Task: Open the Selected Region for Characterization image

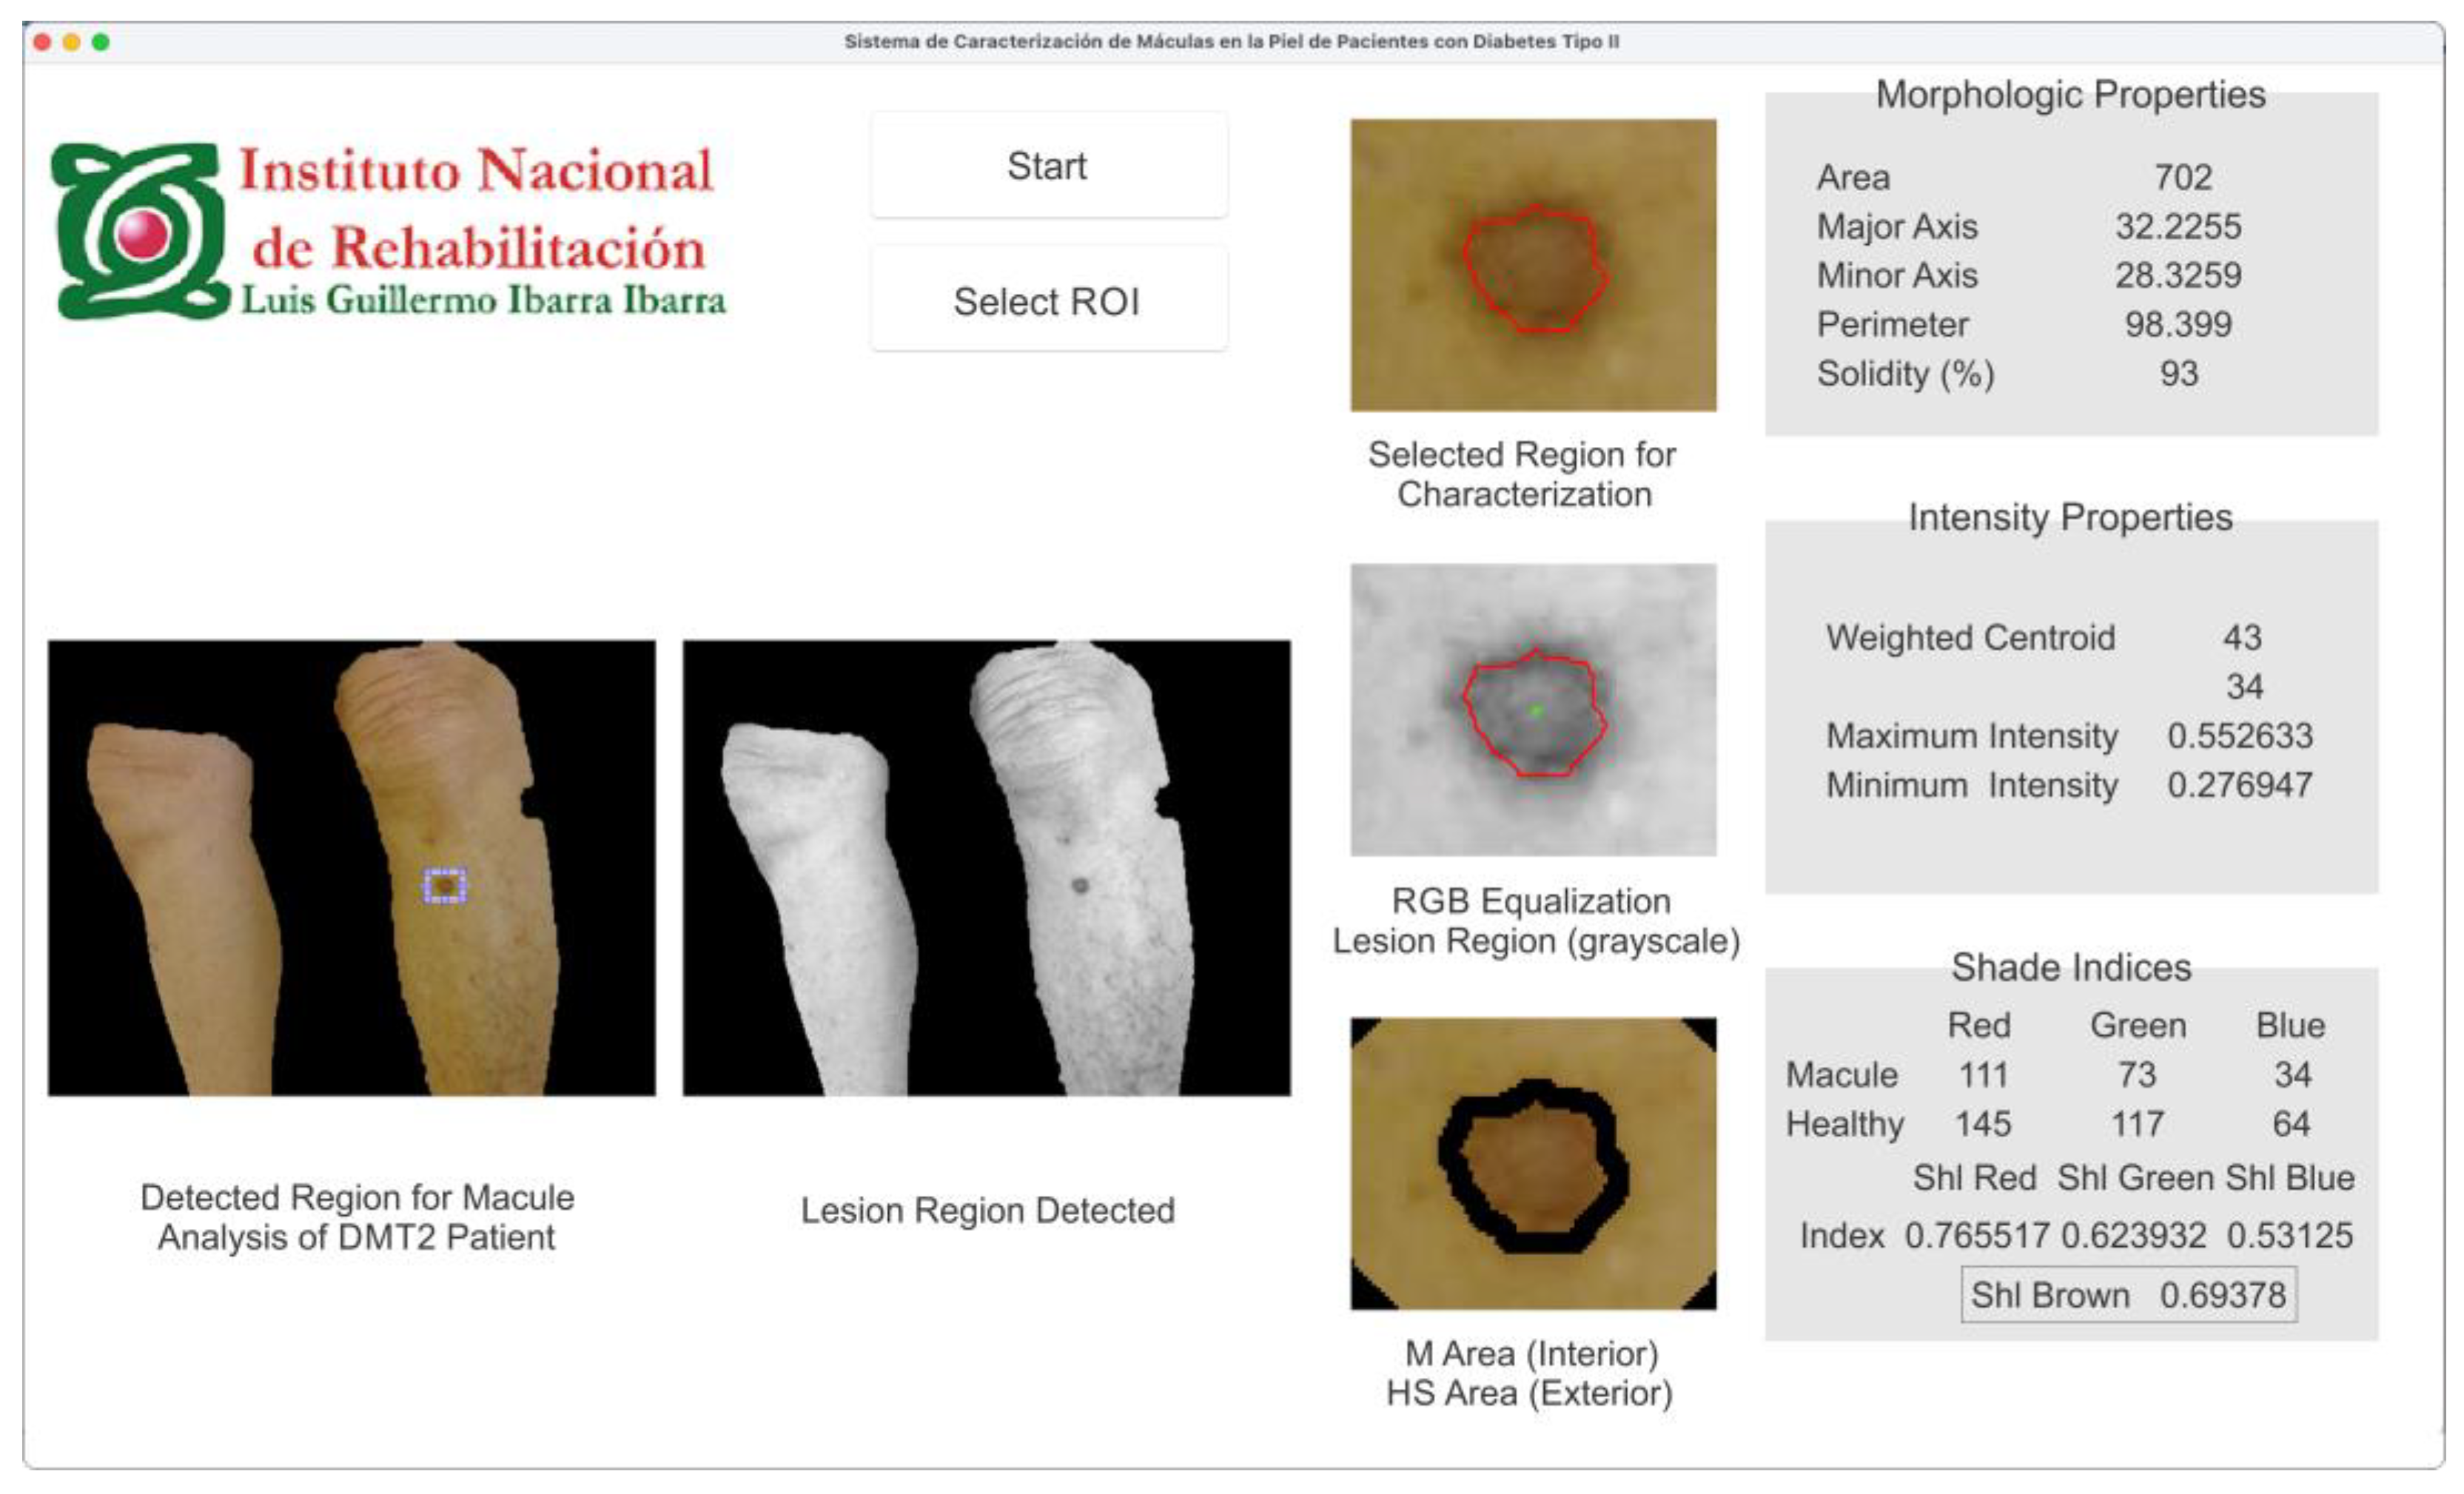Action: point(1532,265)
